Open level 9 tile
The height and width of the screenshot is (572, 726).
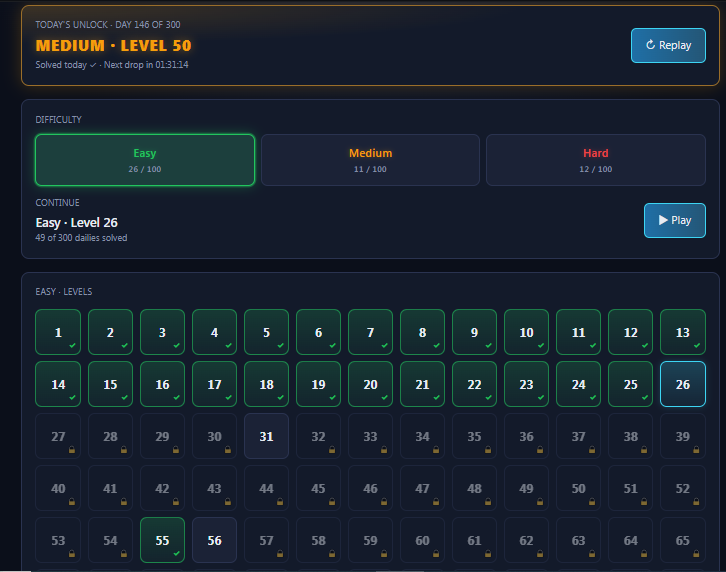(x=475, y=332)
